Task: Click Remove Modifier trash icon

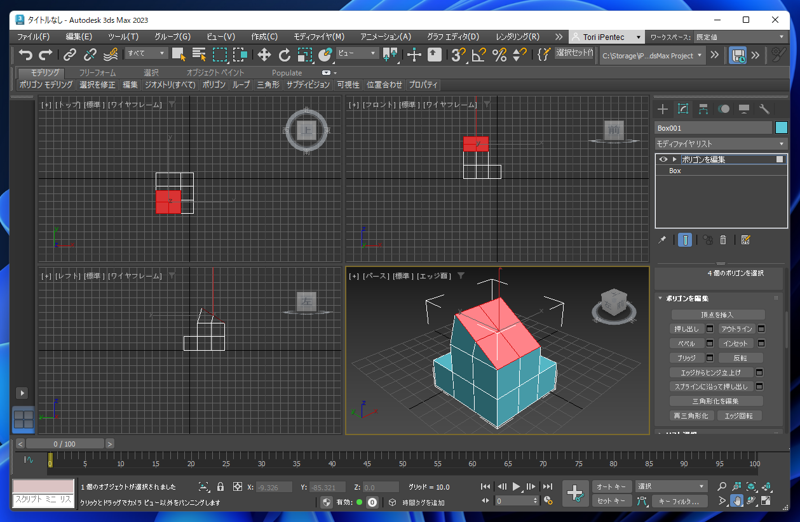Action: coord(723,239)
